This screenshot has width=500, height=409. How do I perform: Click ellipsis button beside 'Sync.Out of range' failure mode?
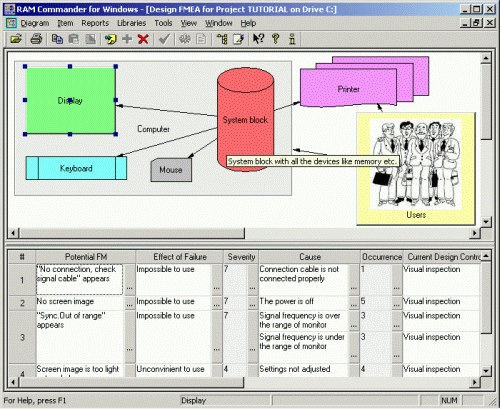click(x=130, y=337)
